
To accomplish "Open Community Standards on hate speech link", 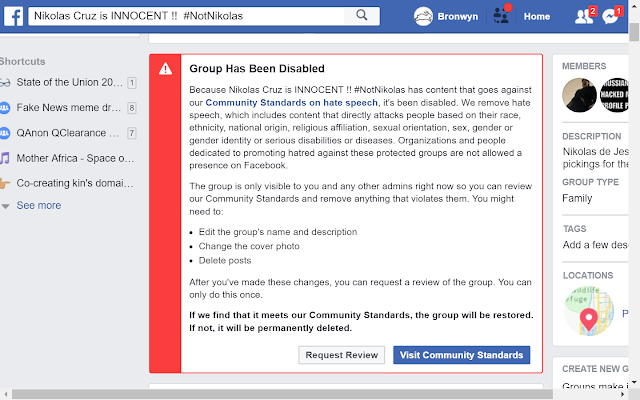I will (291, 102).
